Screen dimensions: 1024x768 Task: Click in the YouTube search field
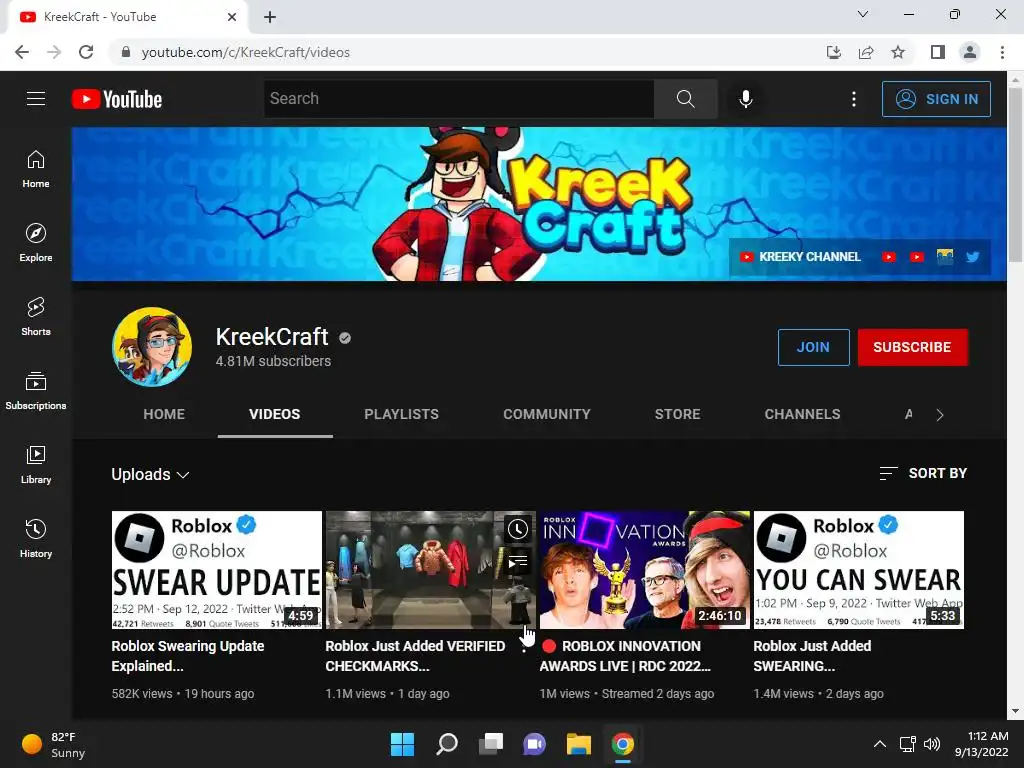pos(459,99)
